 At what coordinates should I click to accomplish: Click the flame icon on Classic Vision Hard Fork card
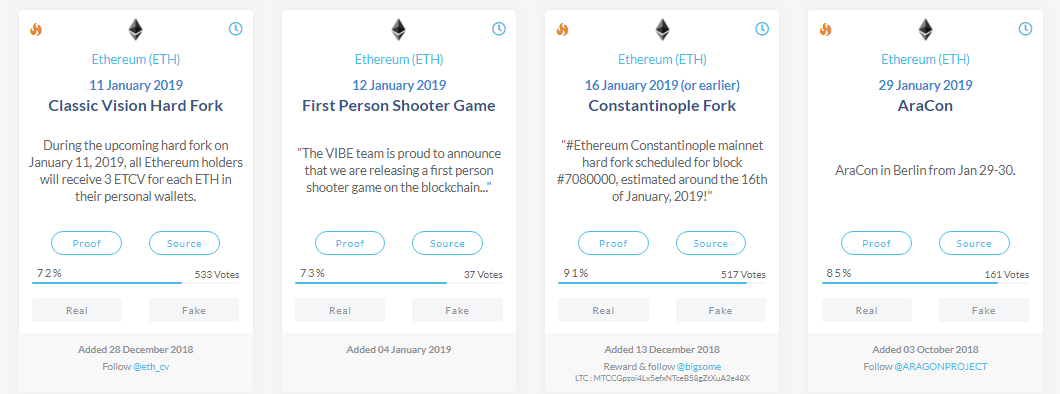pos(36,29)
